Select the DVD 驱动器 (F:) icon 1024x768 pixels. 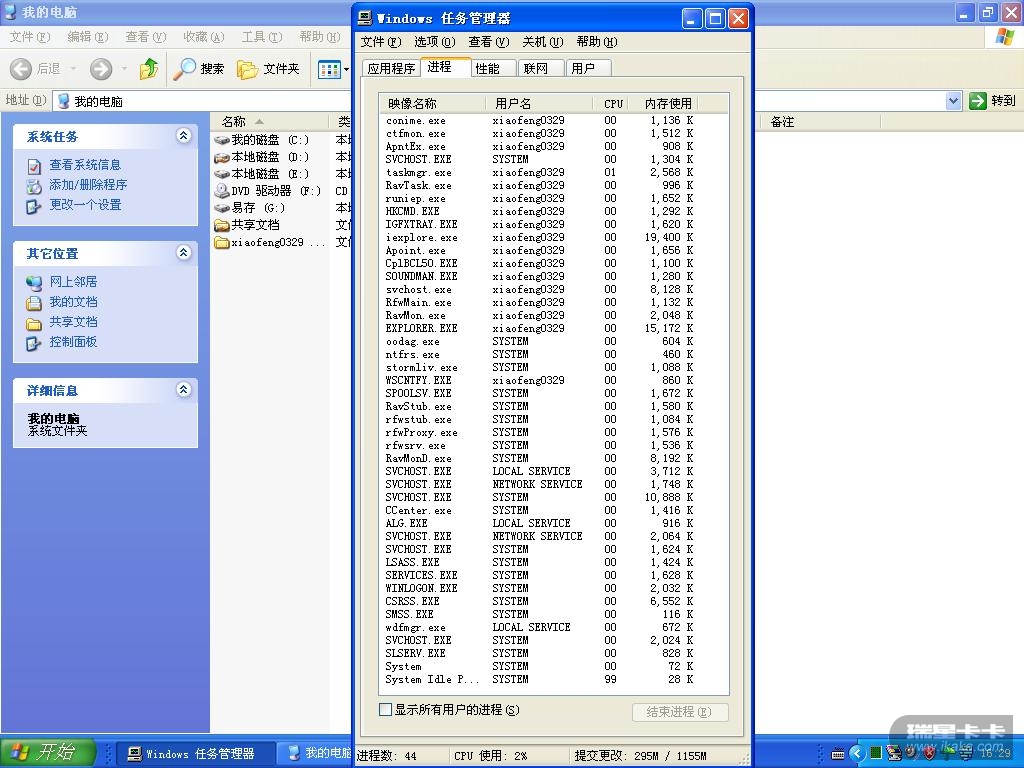(222, 191)
